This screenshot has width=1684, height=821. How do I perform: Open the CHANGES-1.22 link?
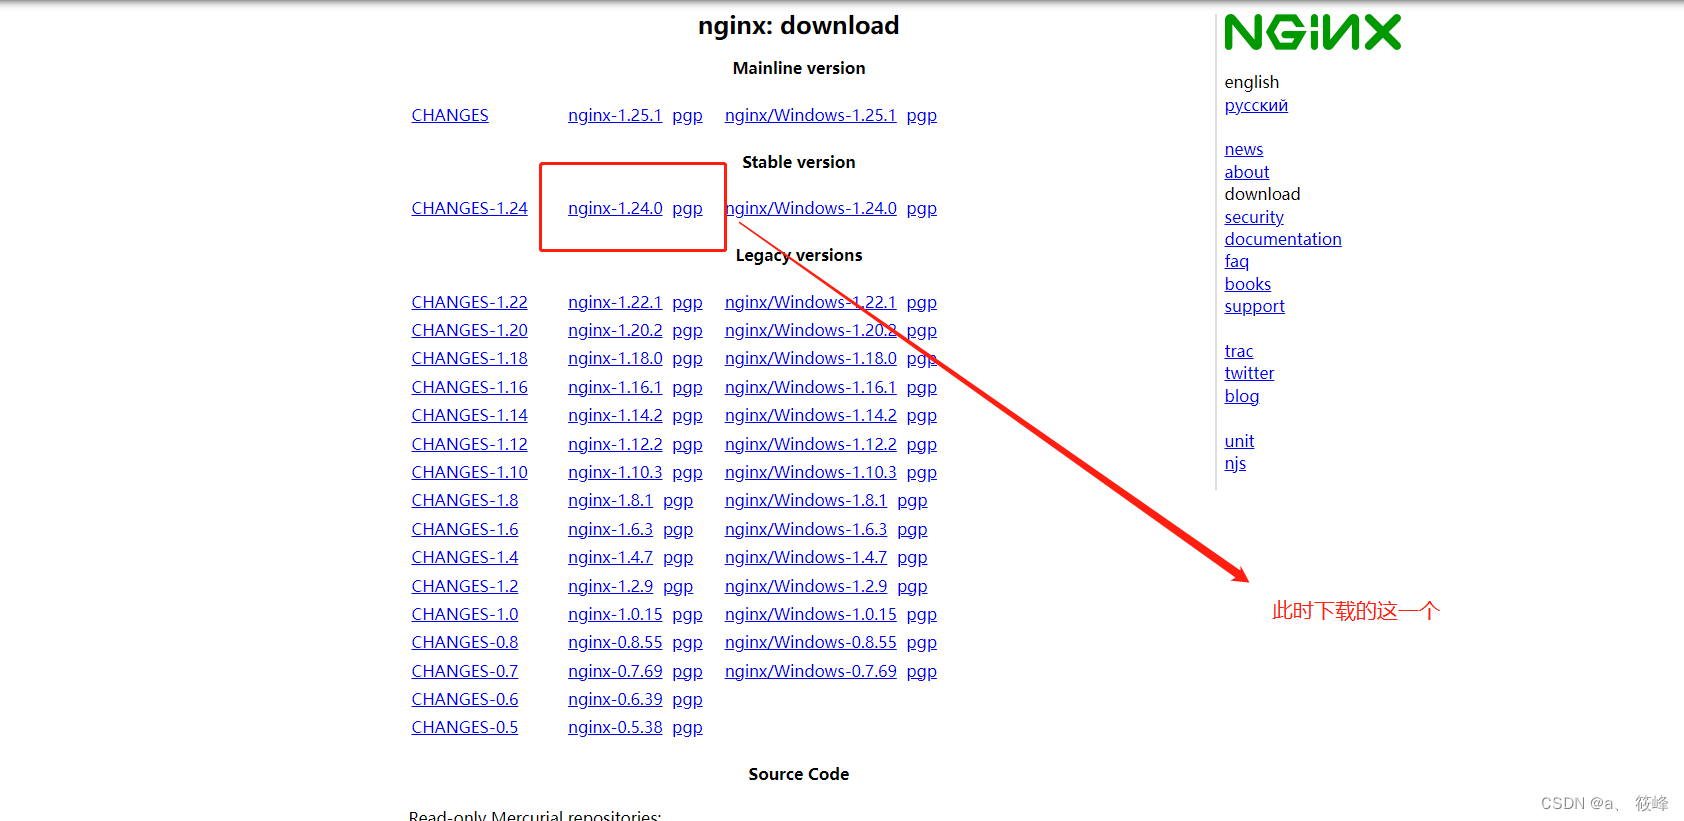tap(469, 302)
